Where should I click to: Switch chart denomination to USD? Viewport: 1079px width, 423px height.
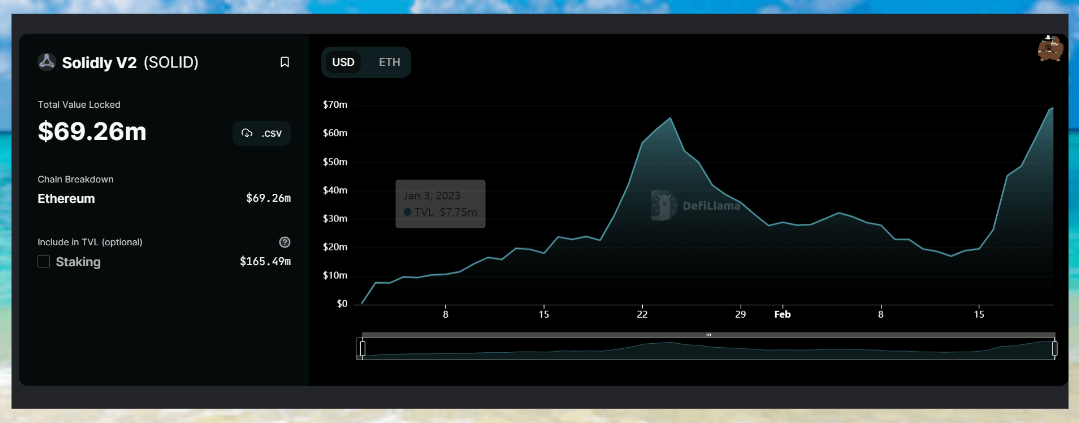pos(343,62)
